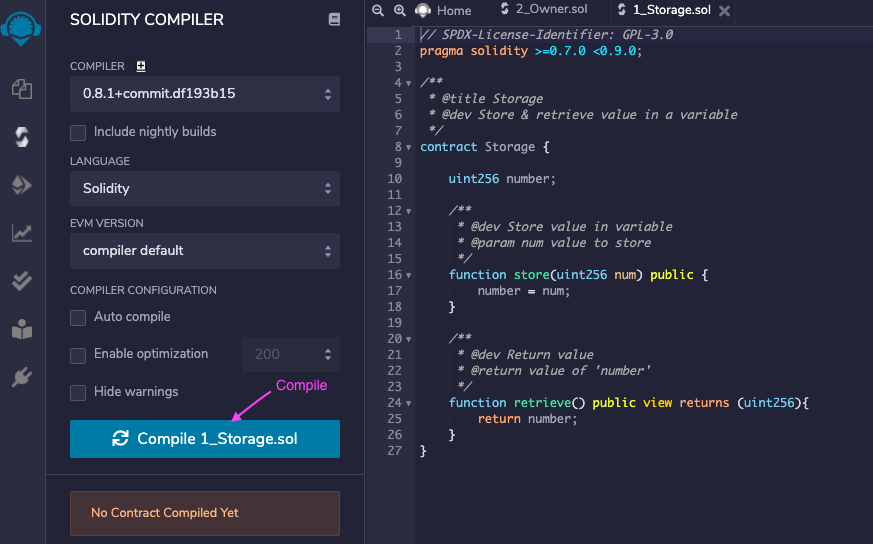Click the '@title Storage' comment line
This screenshot has height=544, width=873.
click(486, 99)
